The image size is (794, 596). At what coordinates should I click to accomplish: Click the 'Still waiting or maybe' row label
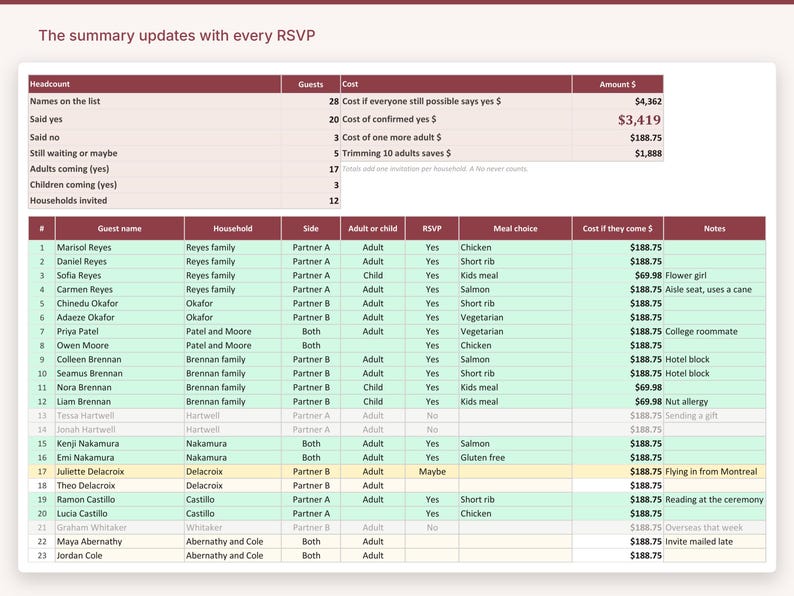(73, 153)
